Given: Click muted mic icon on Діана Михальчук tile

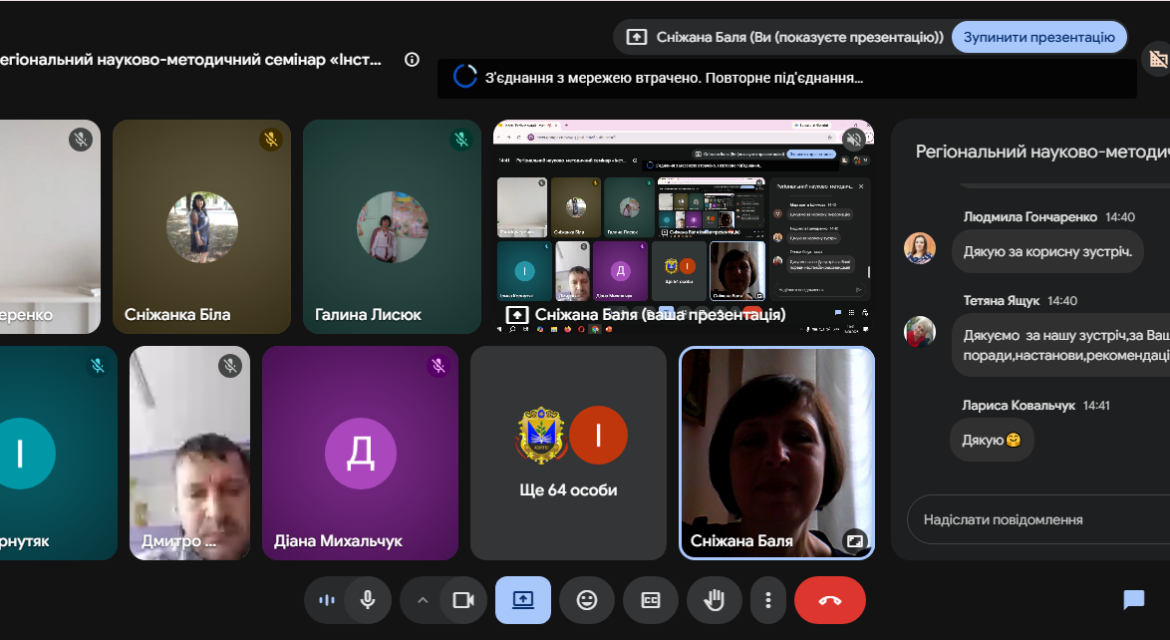Looking at the screenshot, I should (x=438, y=366).
